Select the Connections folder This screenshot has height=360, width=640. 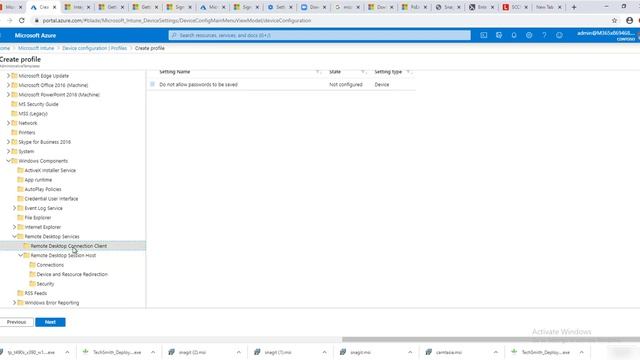pyautogui.click(x=50, y=265)
